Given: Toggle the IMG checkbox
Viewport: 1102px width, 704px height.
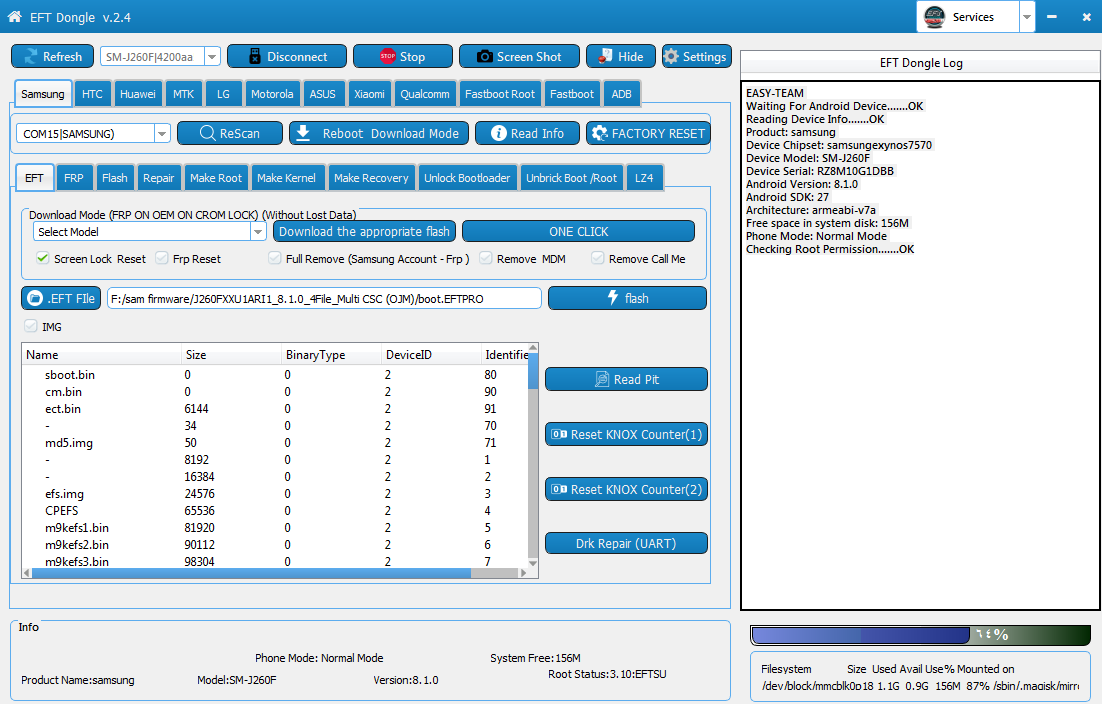Looking at the screenshot, I should tap(30, 326).
